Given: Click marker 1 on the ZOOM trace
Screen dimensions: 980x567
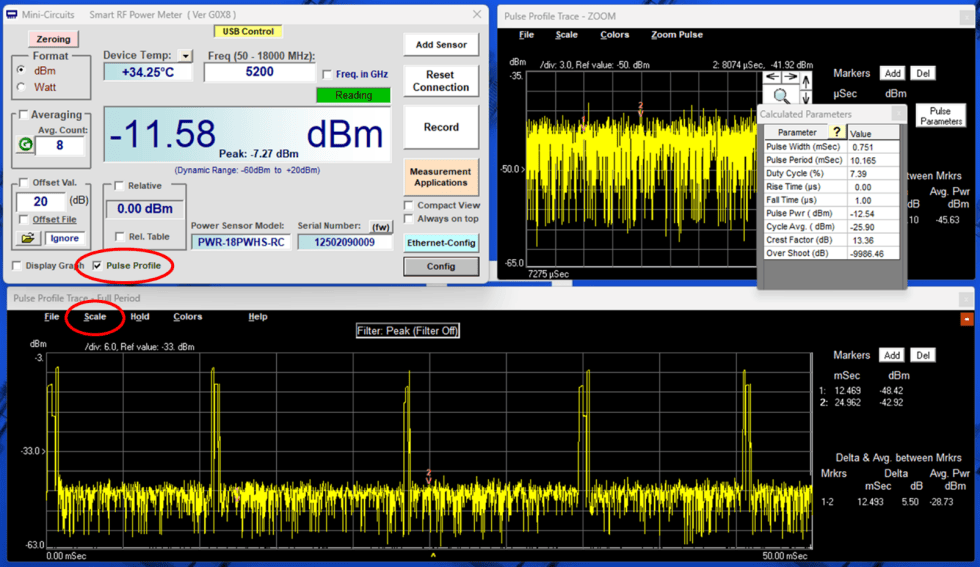Looking at the screenshot, I should 584,122.
